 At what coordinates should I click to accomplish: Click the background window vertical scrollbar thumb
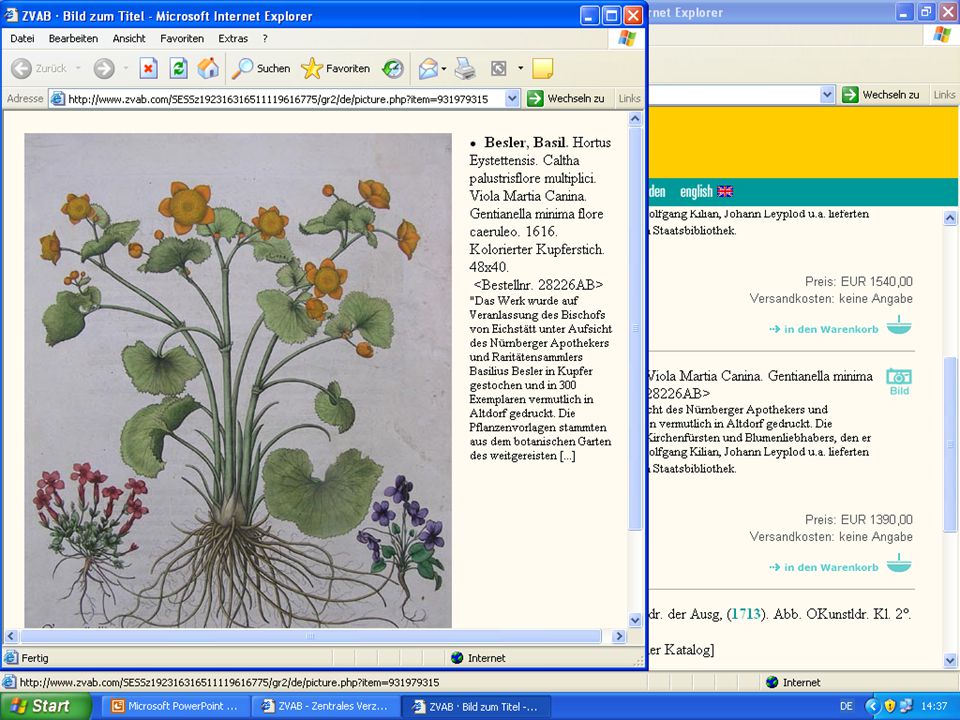(950, 444)
